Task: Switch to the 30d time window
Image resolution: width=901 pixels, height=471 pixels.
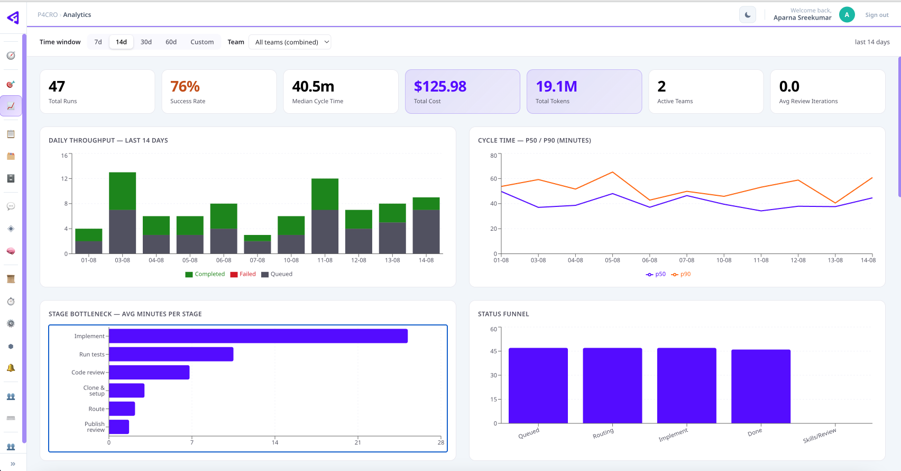Action: pos(146,42)
